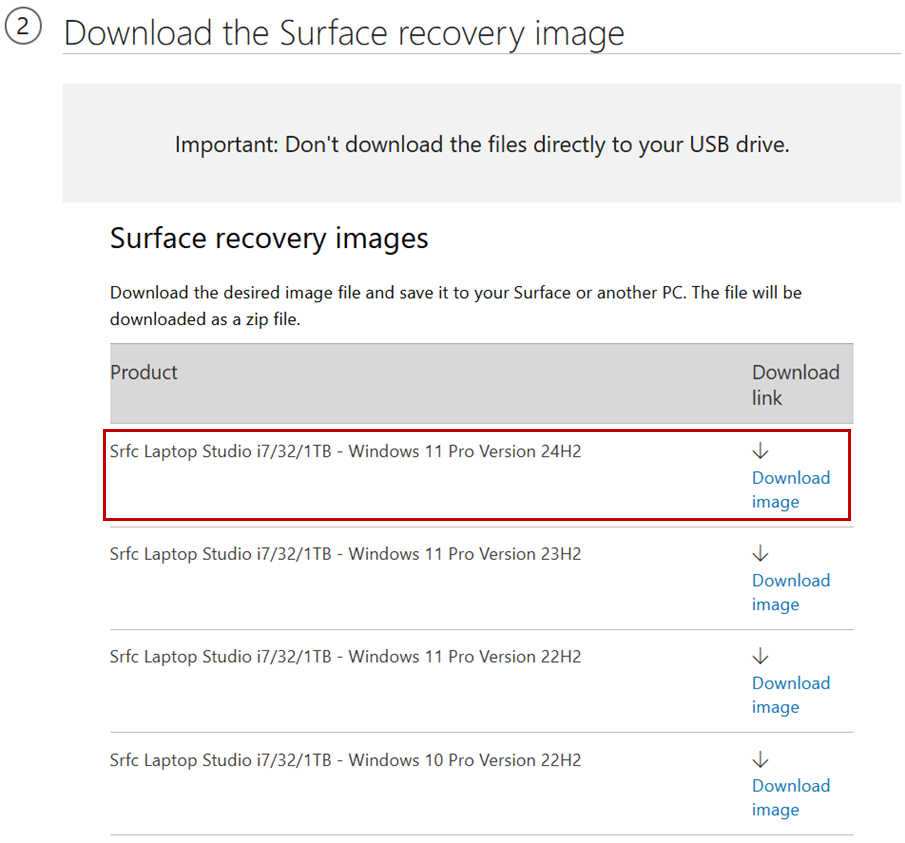Click the download arrow for Windows 10 22H2
Screen dimensions: 905x843
761,758
